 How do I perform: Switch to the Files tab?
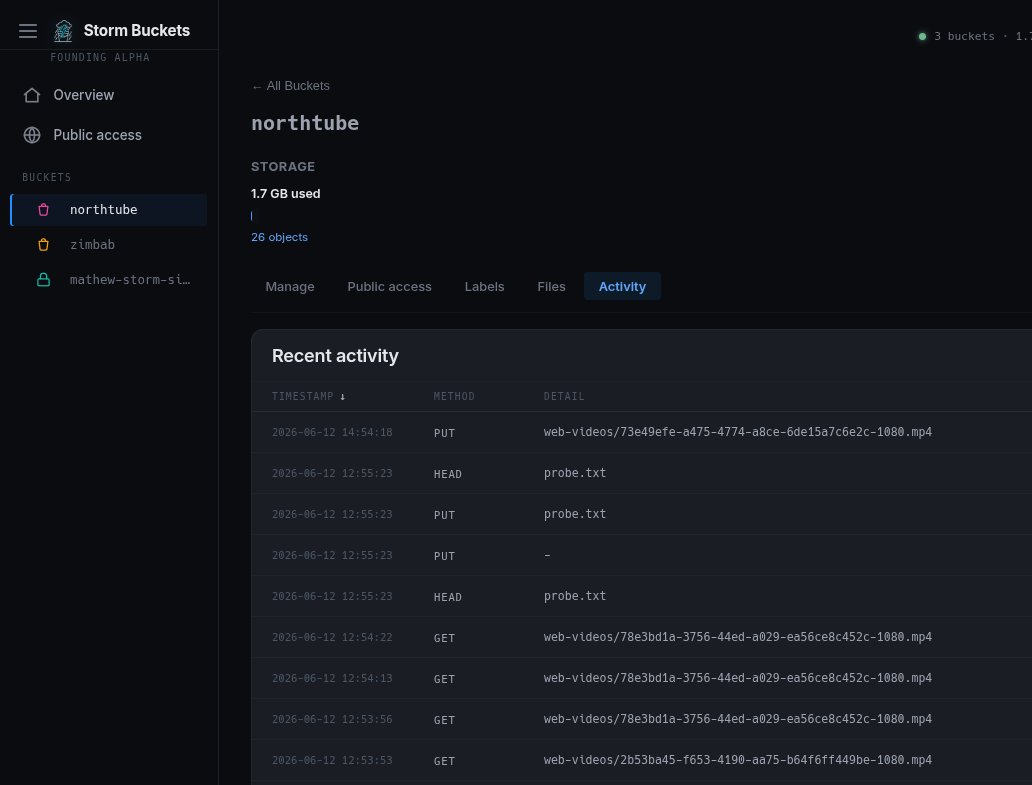tap(551, 287)
